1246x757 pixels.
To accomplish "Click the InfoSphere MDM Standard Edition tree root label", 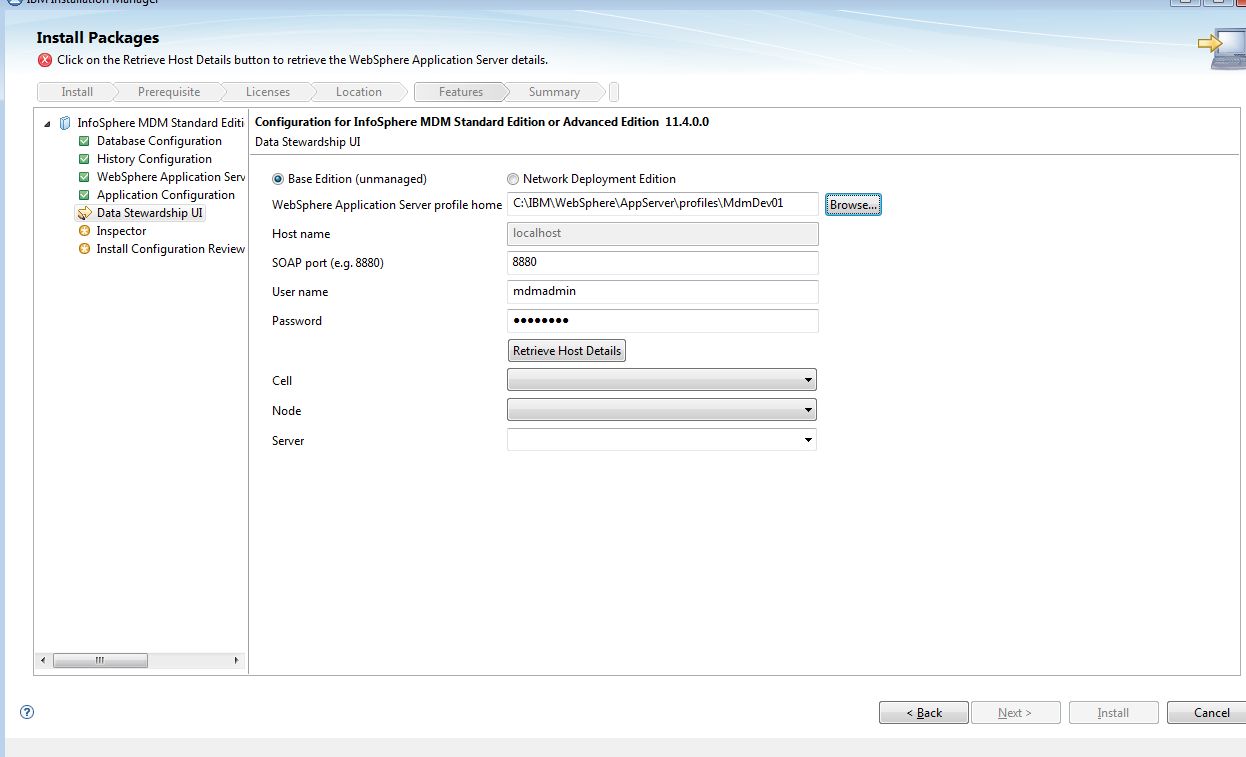I will coord(161,123).
